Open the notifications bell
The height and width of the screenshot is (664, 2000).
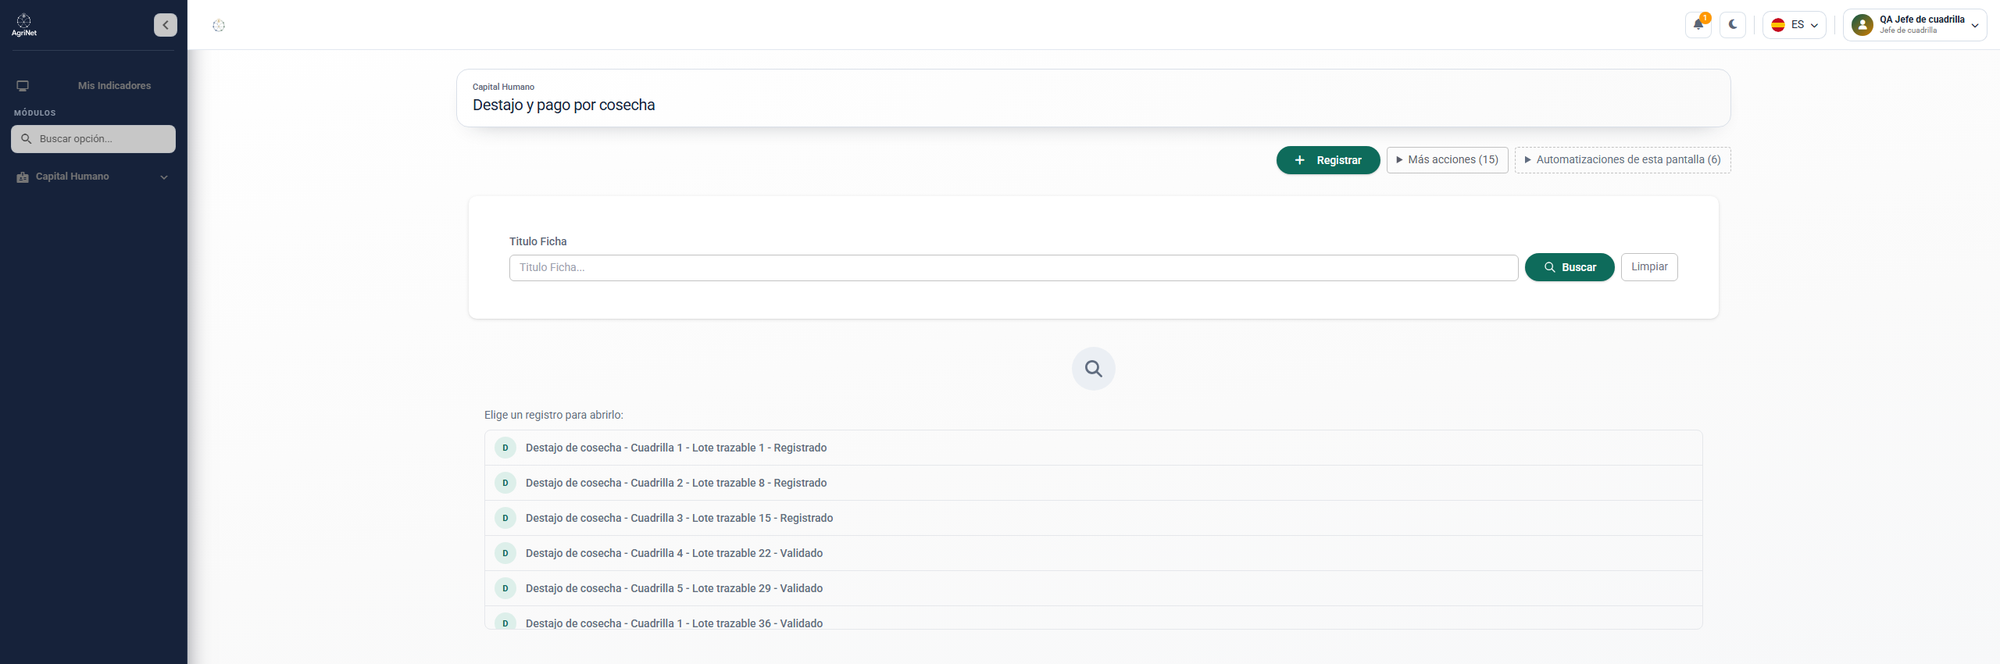(x=1699, y=25)
